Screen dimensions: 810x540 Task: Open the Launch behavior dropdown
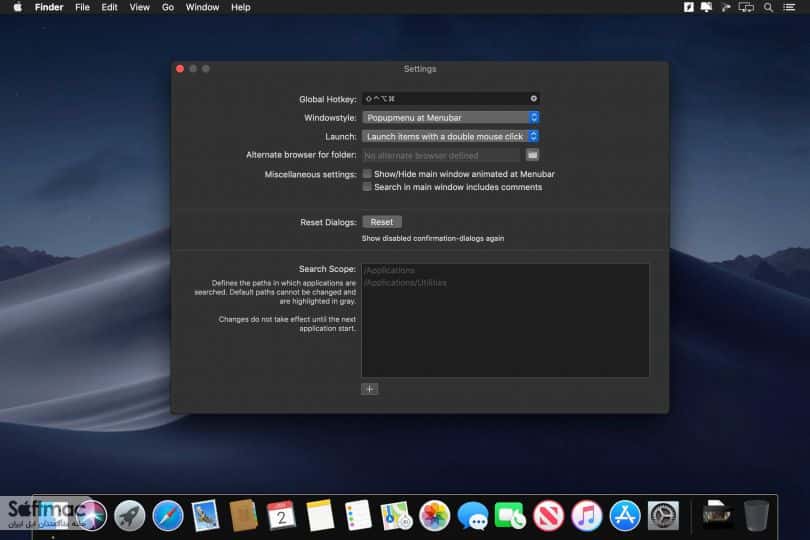450,136
